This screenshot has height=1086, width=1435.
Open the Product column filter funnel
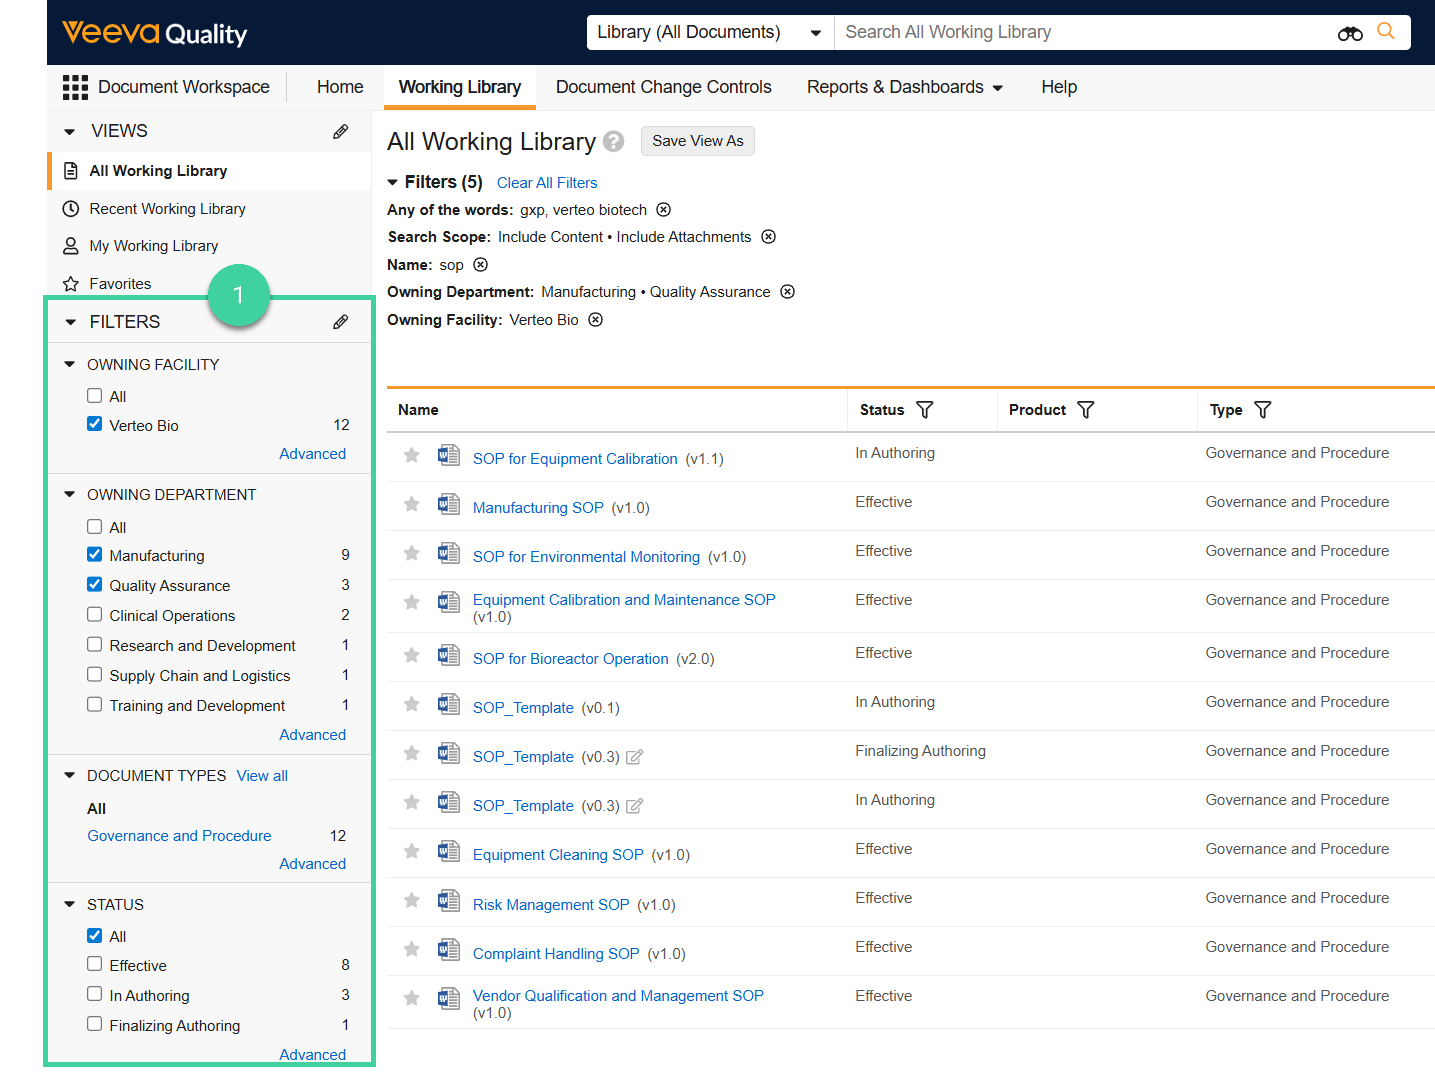[x=1086, y=410]
